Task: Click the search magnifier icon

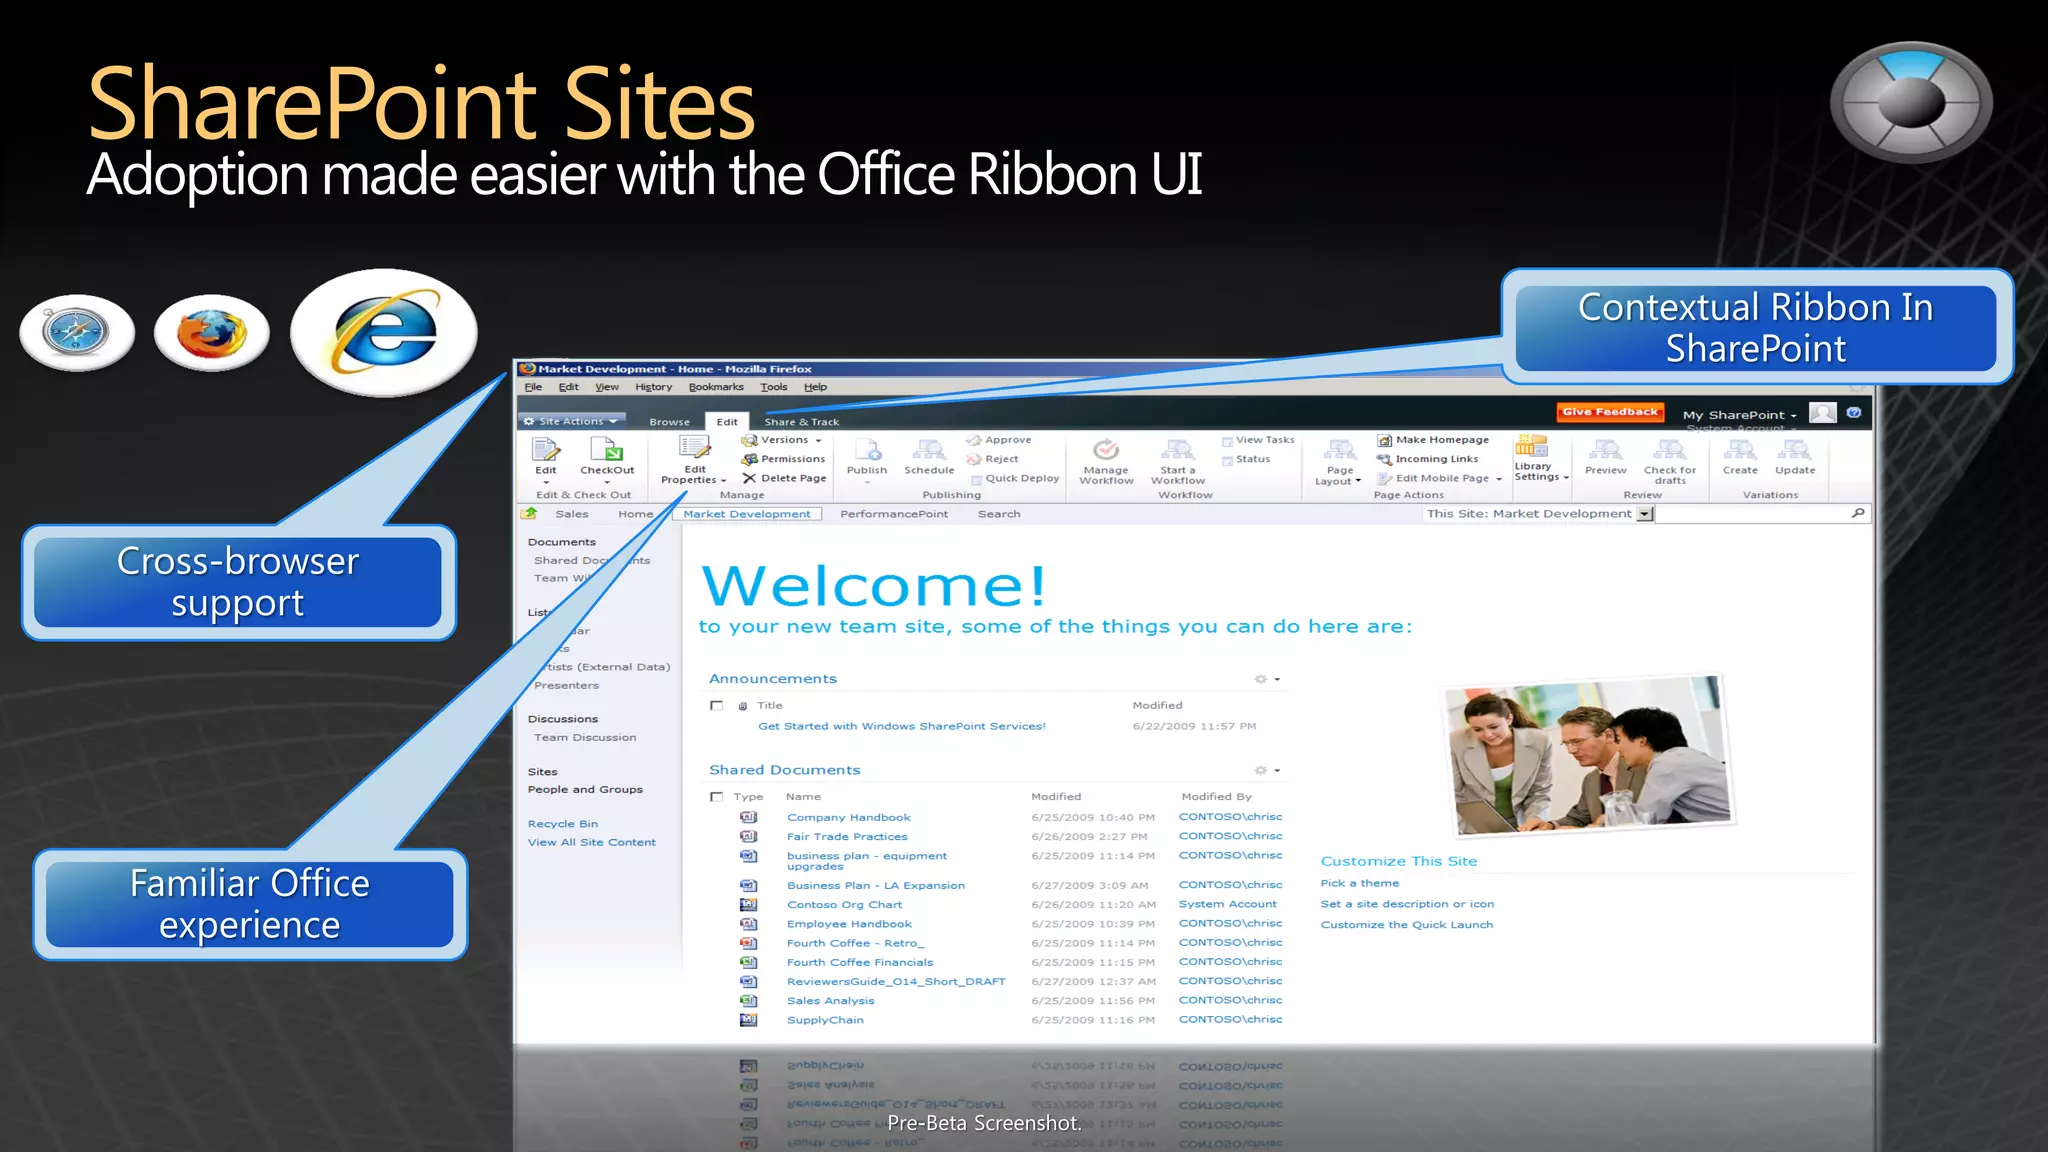Action: tap(1858, 513)
